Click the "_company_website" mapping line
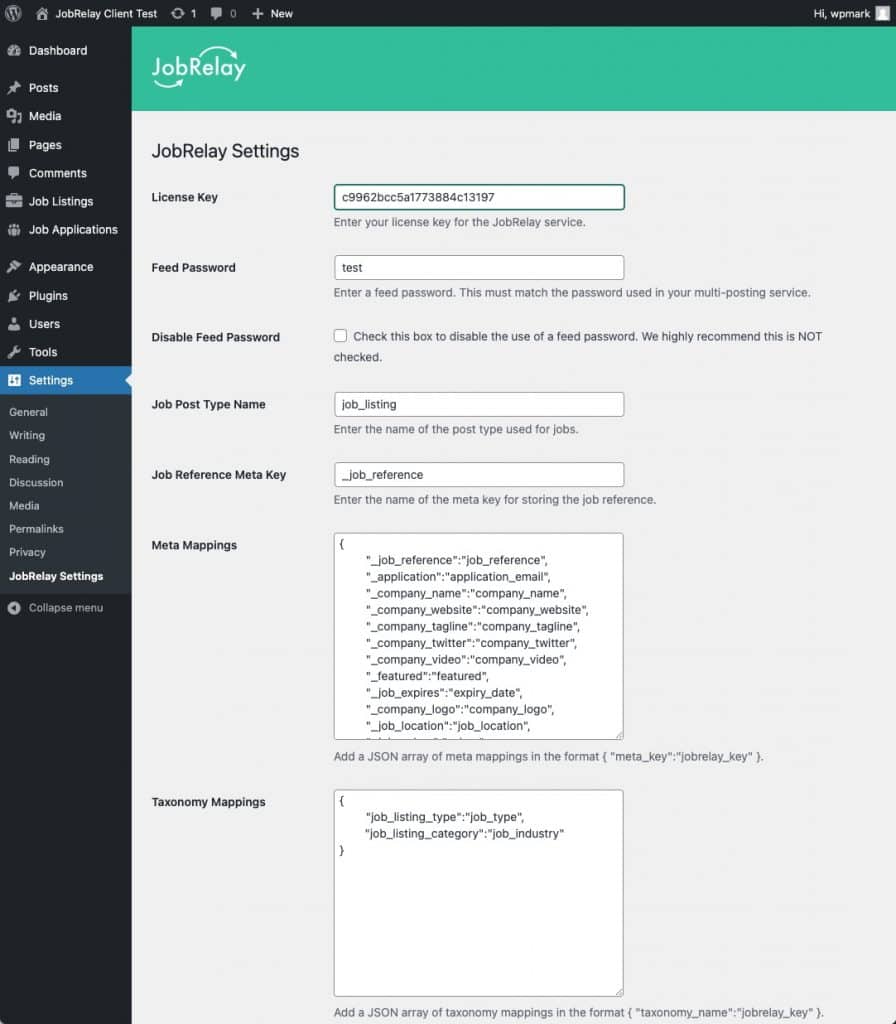This screenshot has height=1024, width=896. pos(477,610)
